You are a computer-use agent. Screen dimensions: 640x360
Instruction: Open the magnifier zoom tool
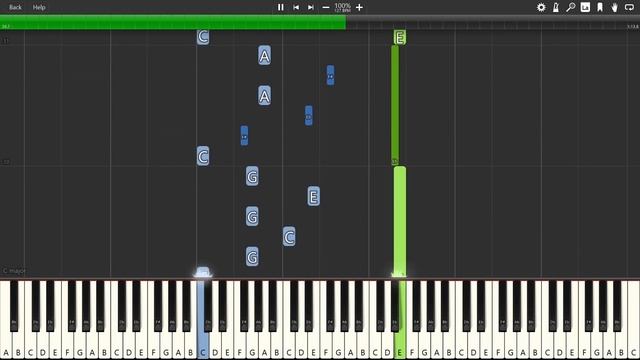tap(571, 7)
